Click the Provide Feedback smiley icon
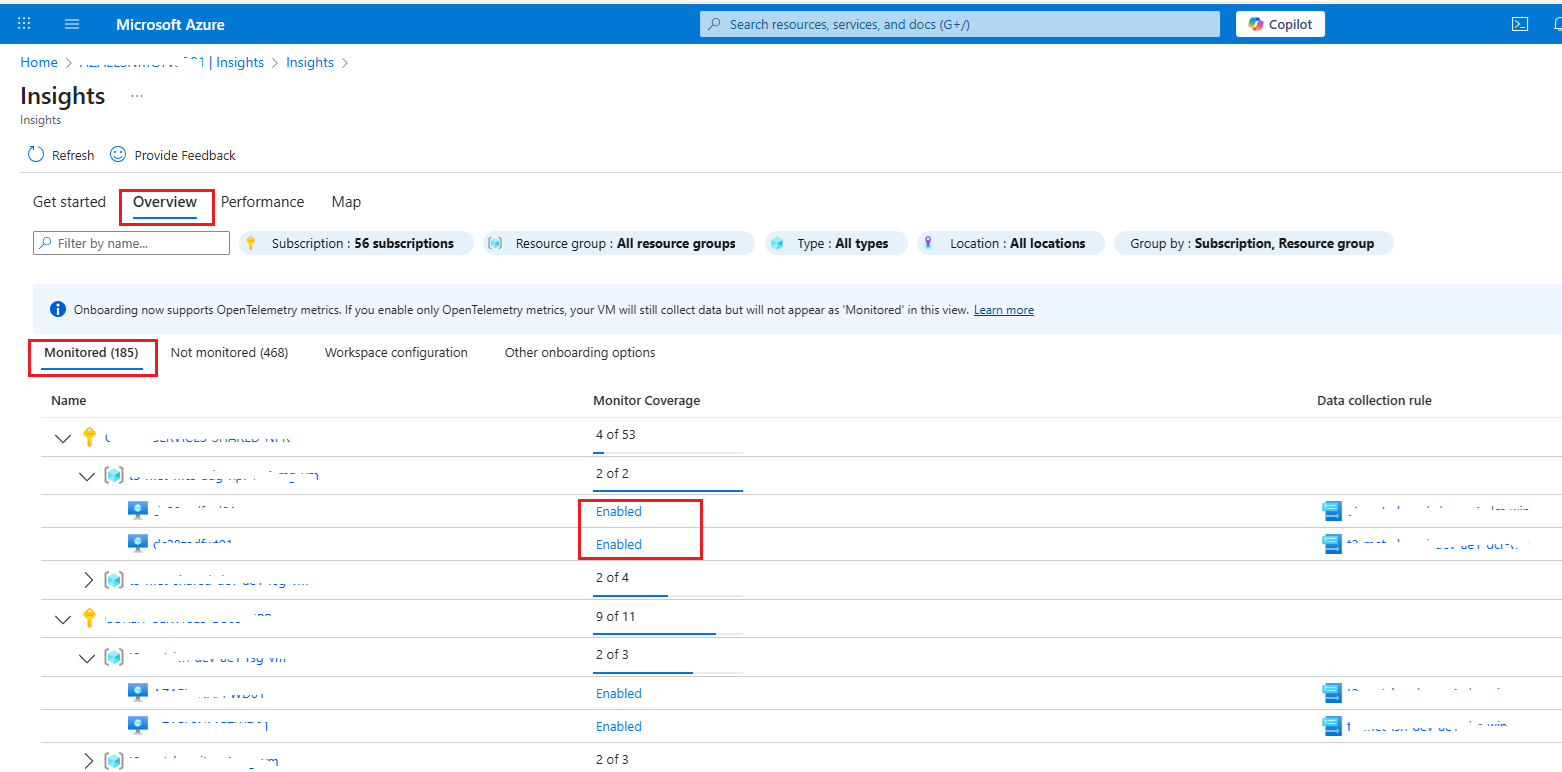 (x=118, y=154)
